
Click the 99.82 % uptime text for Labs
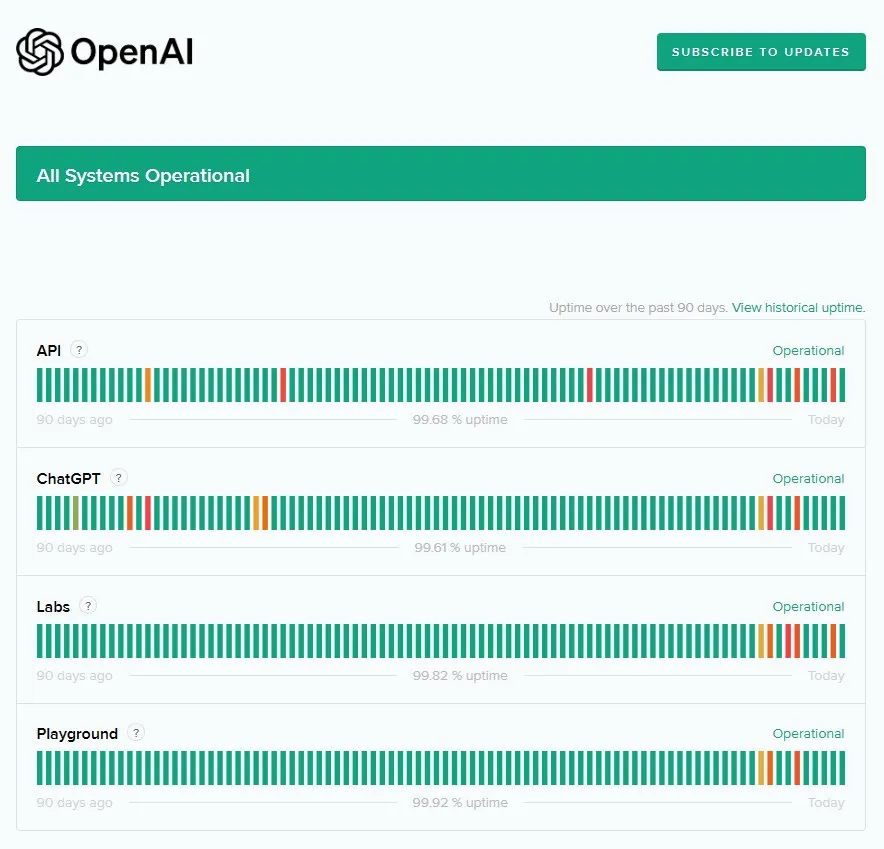point(460,676)
